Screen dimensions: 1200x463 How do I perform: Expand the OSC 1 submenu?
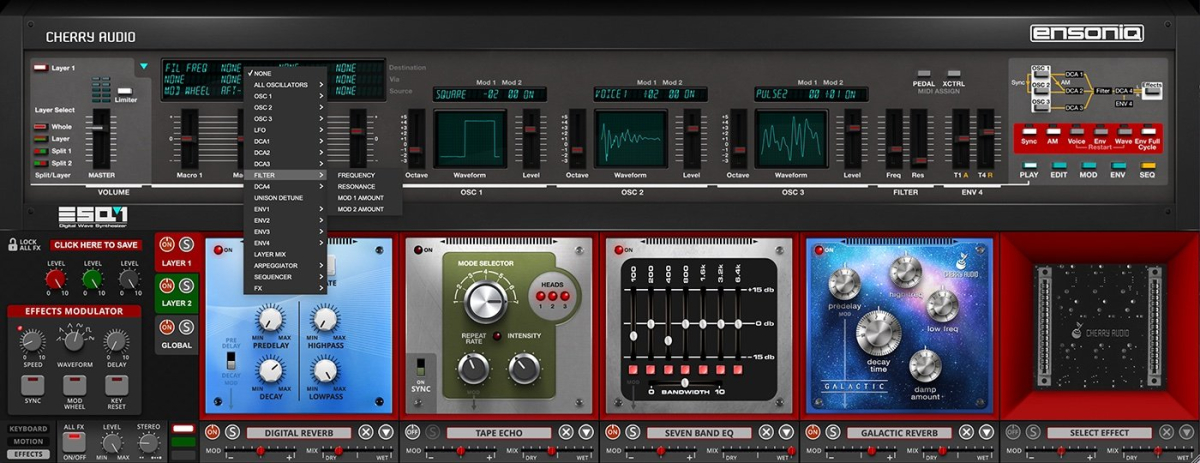(286, 96)
